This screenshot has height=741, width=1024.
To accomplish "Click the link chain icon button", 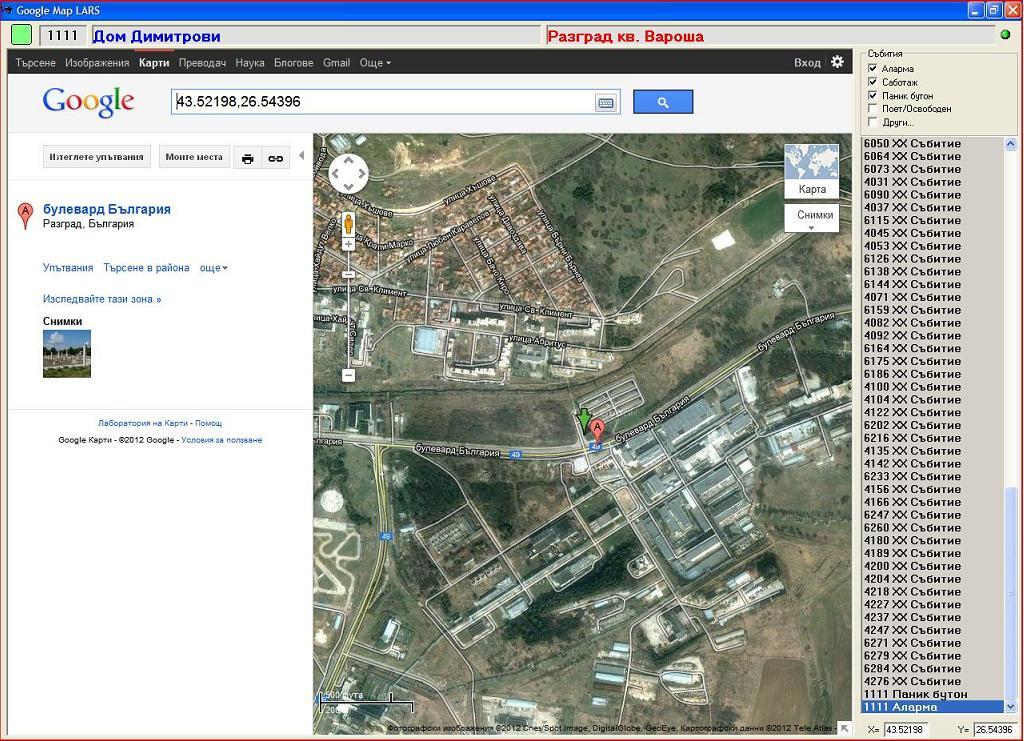I will (x=276, y=157).
